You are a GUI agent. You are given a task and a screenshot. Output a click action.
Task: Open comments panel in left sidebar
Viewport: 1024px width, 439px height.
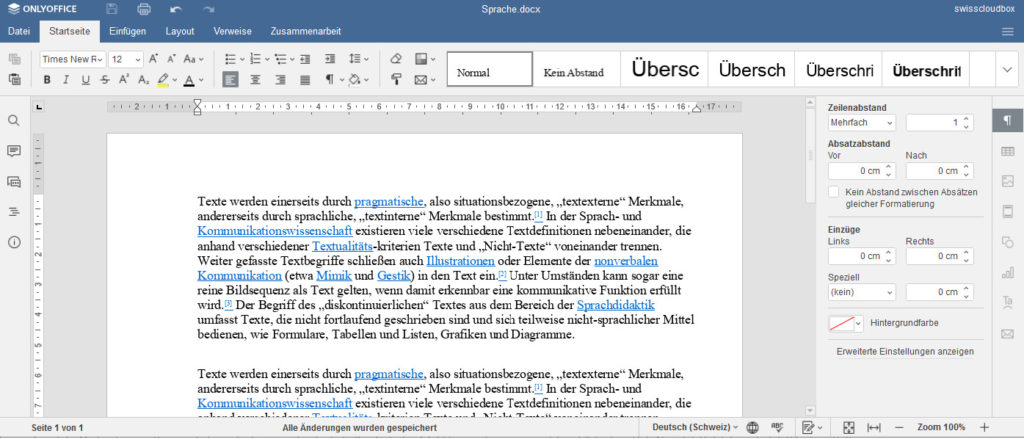coord(14,151)
